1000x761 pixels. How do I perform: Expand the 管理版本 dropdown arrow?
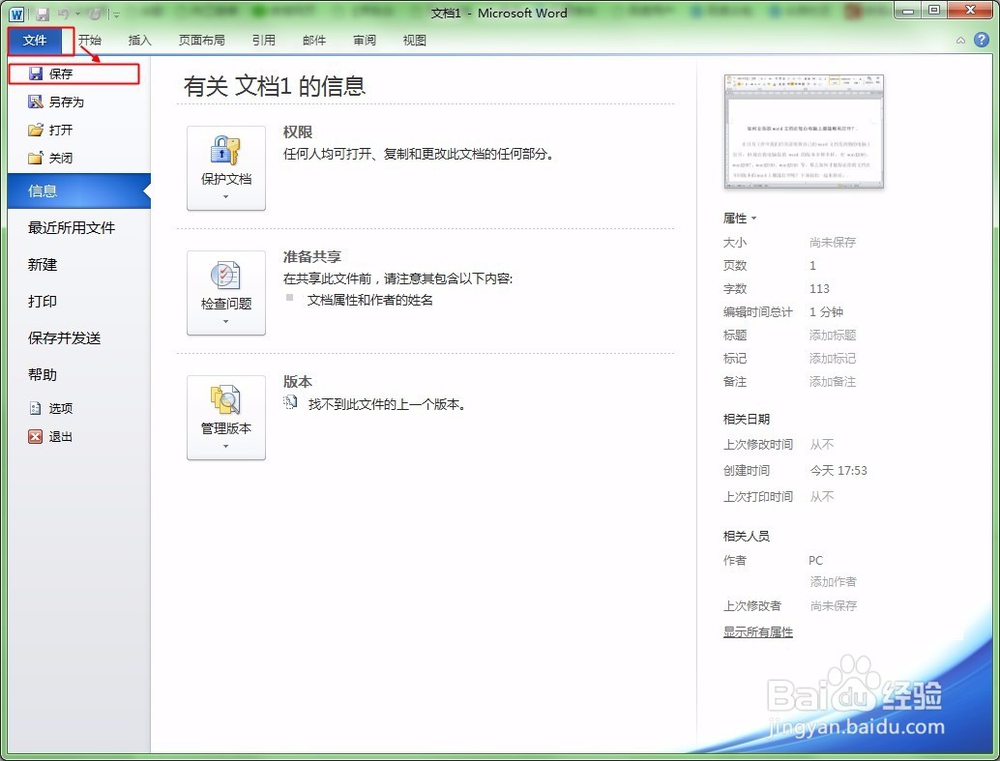pos(226,446)
